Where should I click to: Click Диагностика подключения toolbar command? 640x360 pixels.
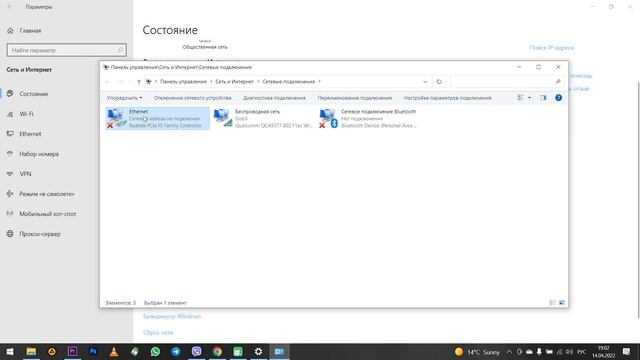click(x=274, y=98)
